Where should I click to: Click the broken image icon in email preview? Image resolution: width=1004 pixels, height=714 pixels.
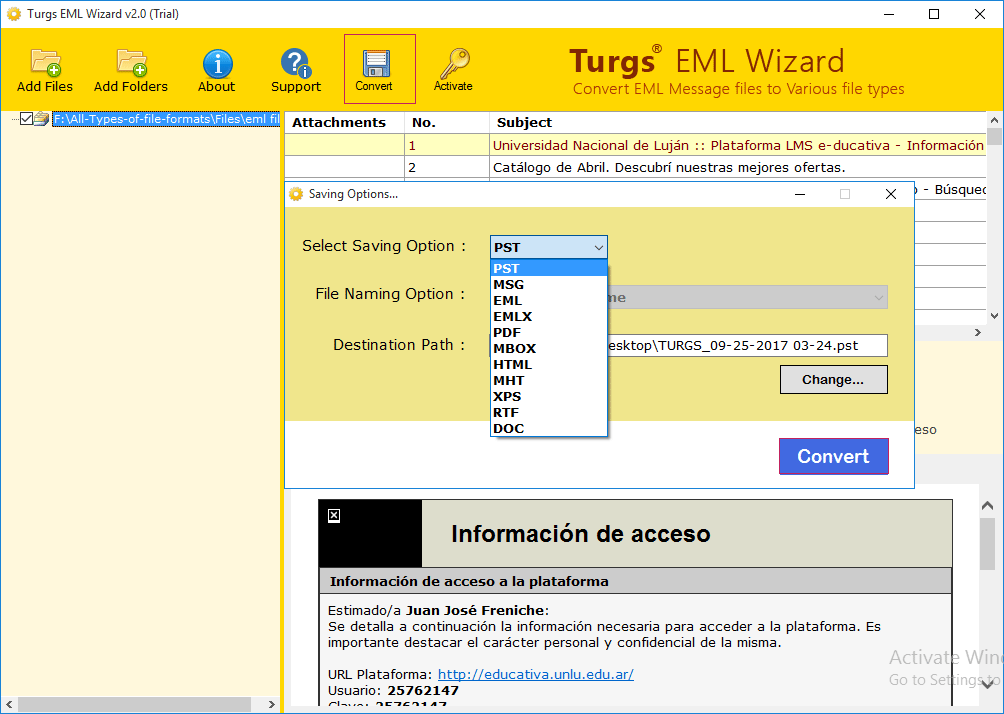pyautogui.click(x=334, y=515)
